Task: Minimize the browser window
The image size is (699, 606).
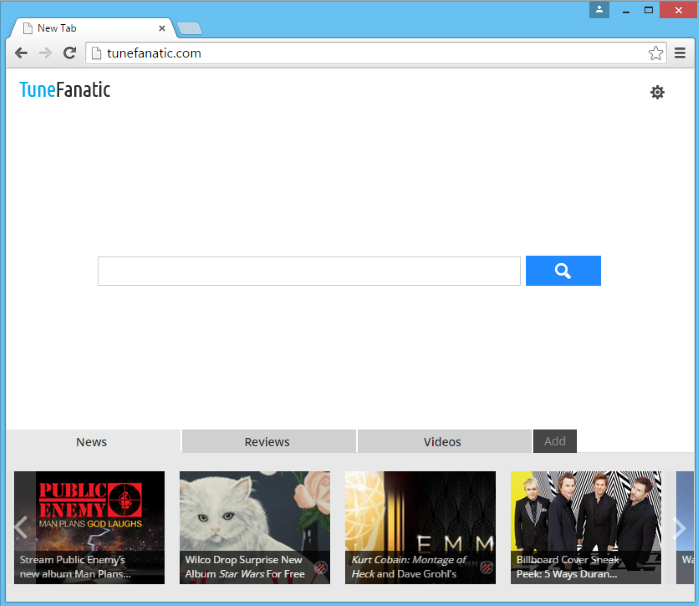Action: [x=626, y=10]
